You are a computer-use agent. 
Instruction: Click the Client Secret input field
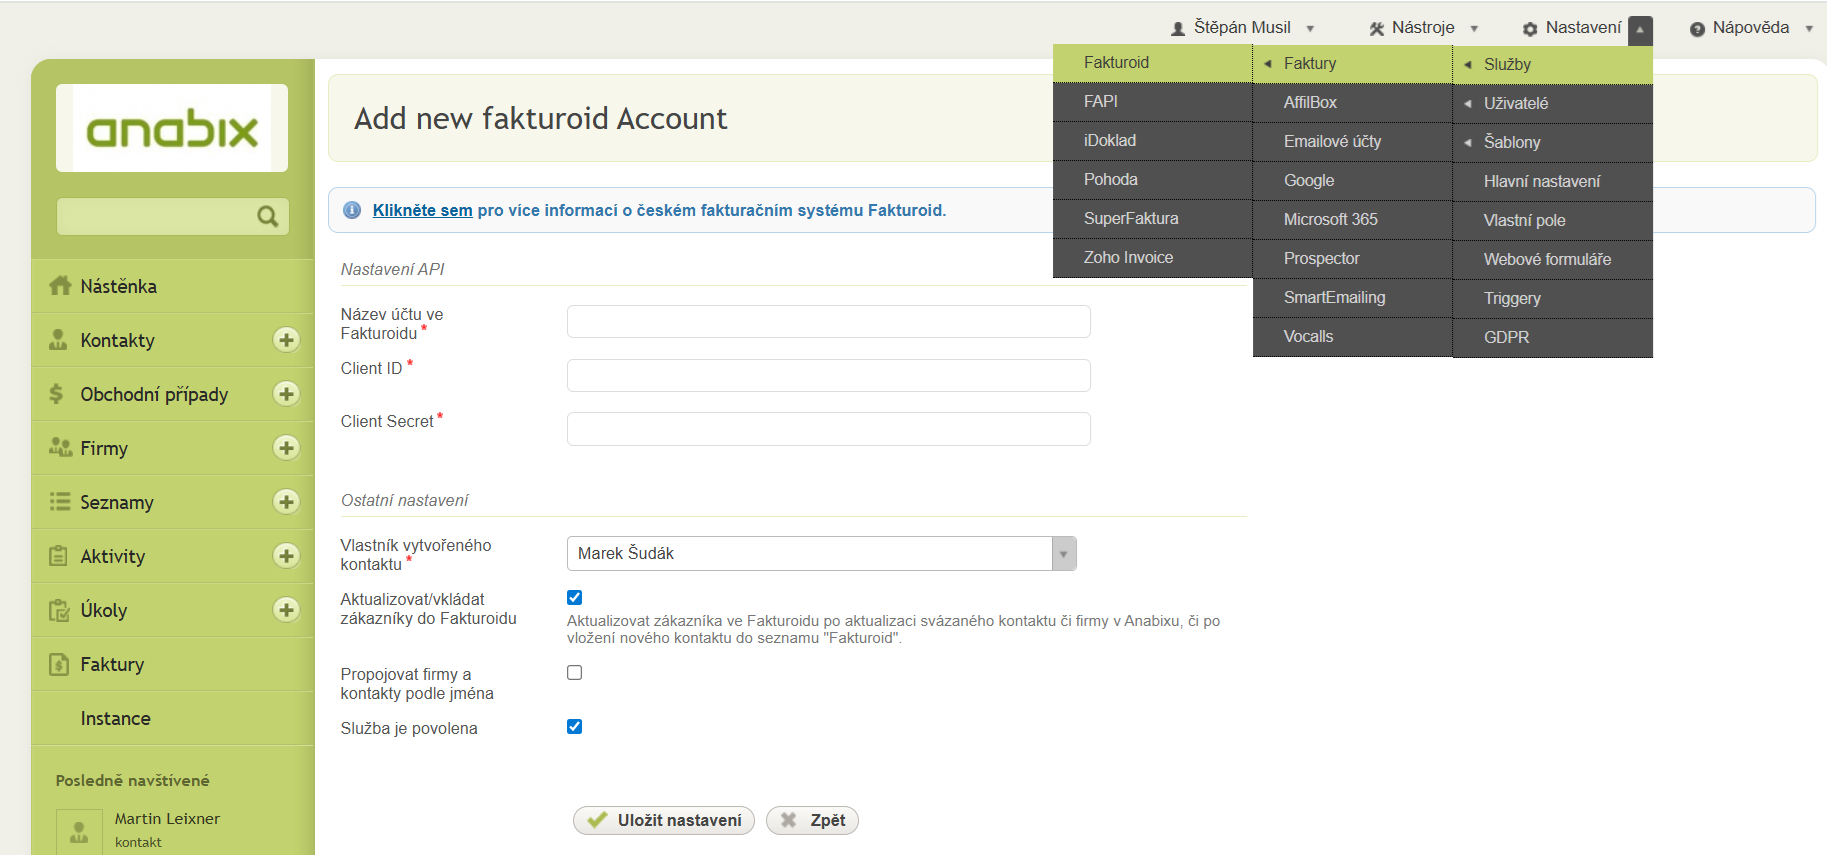pyautogui.click(x=828, y=429)
